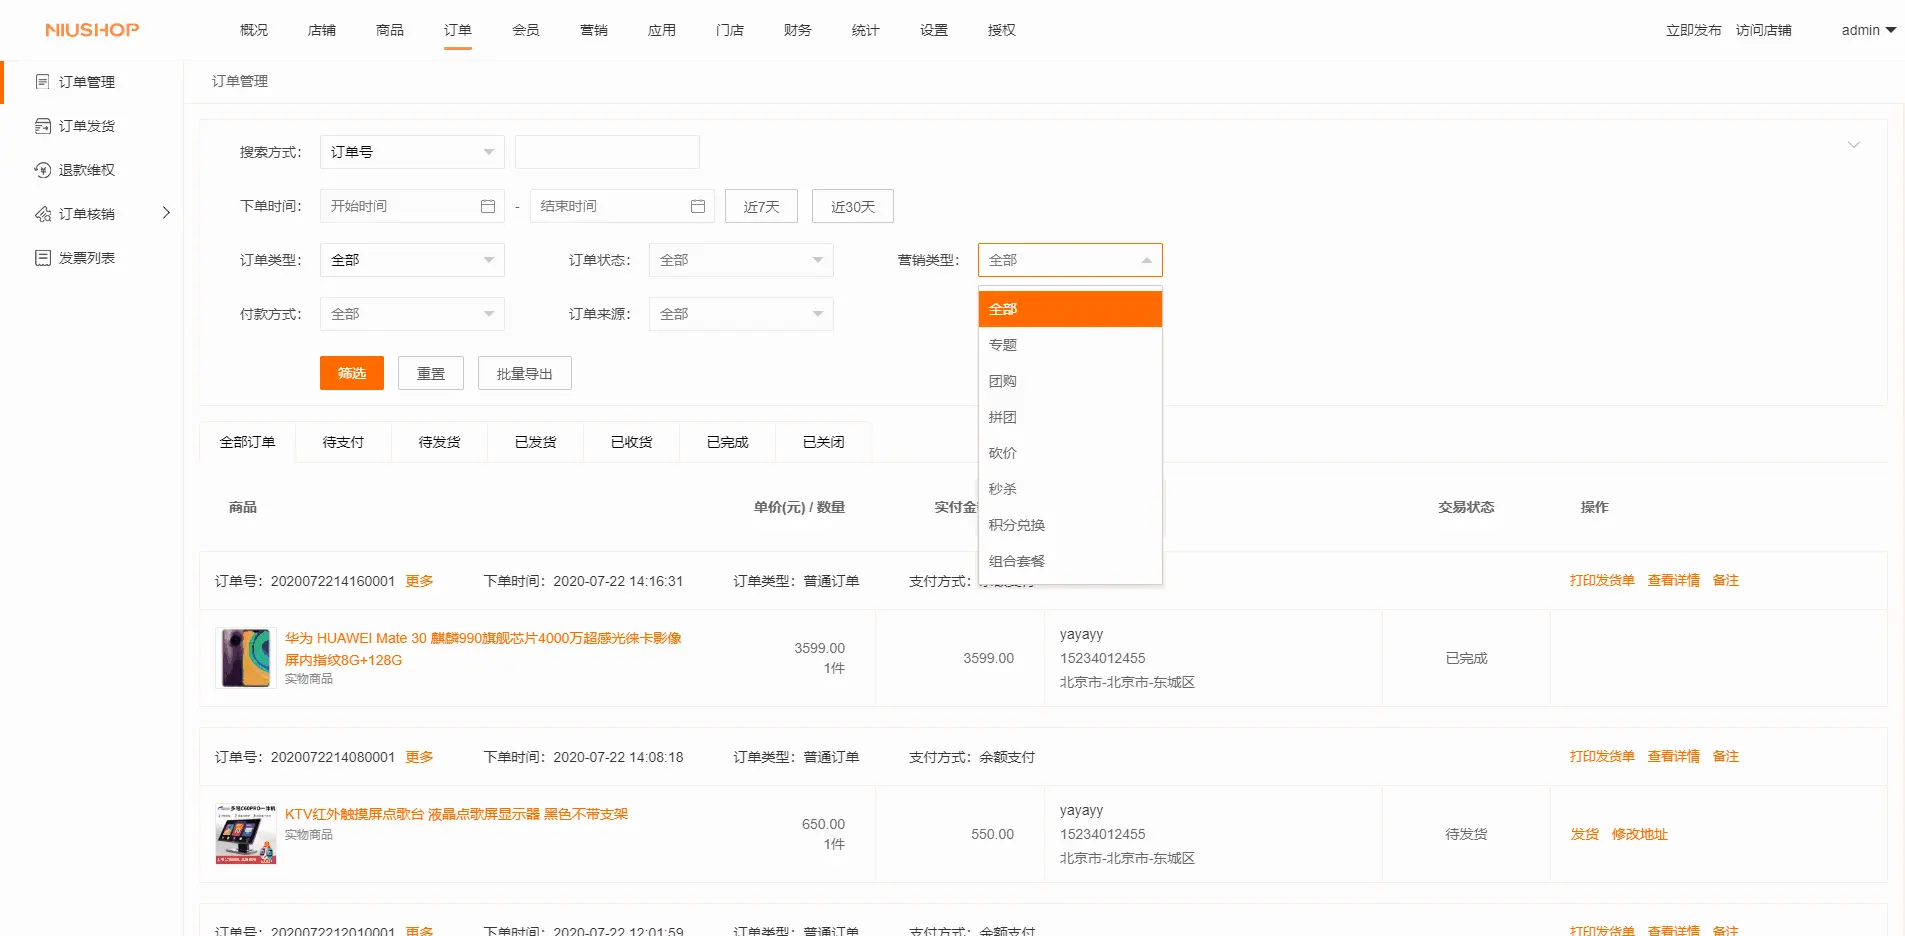Expand the 订单核销 submenu arrow

point(166,213)
